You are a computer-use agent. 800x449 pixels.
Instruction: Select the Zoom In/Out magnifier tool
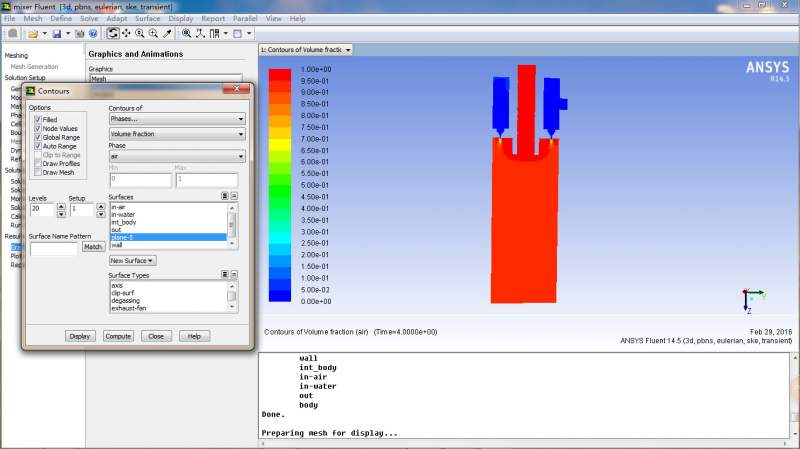139,34
